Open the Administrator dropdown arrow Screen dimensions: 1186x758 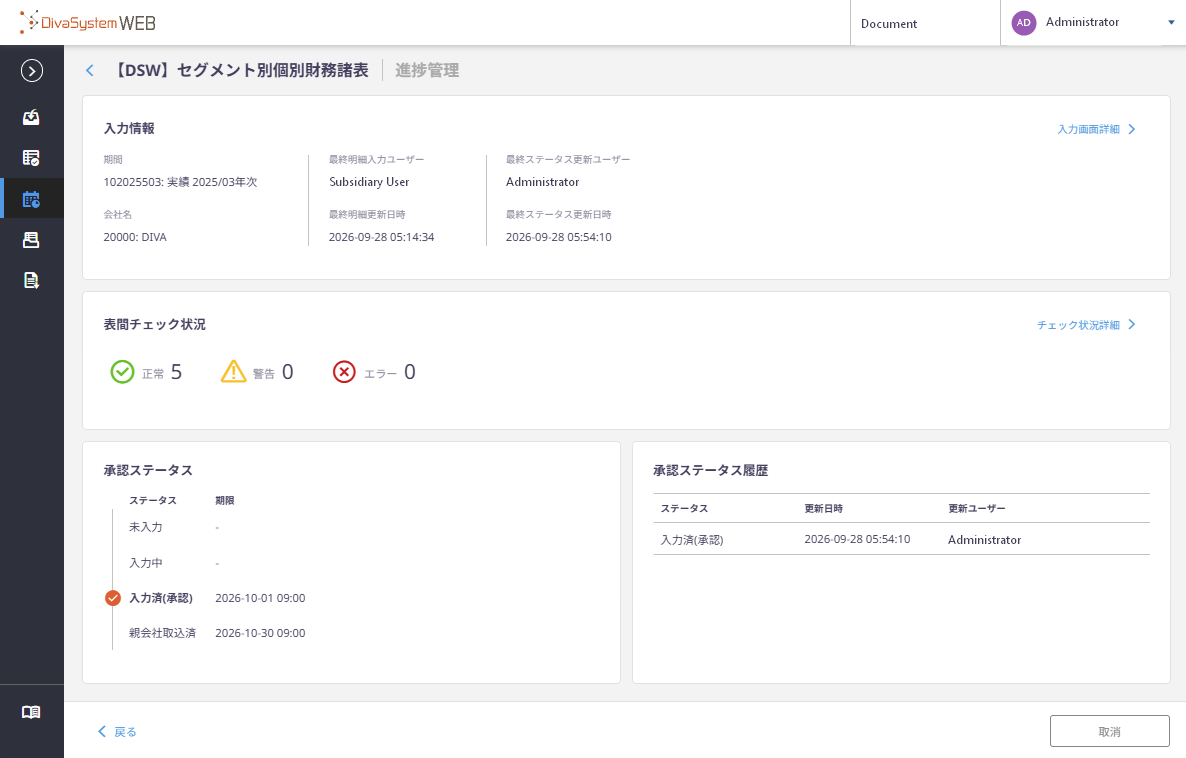point(1171,23)
